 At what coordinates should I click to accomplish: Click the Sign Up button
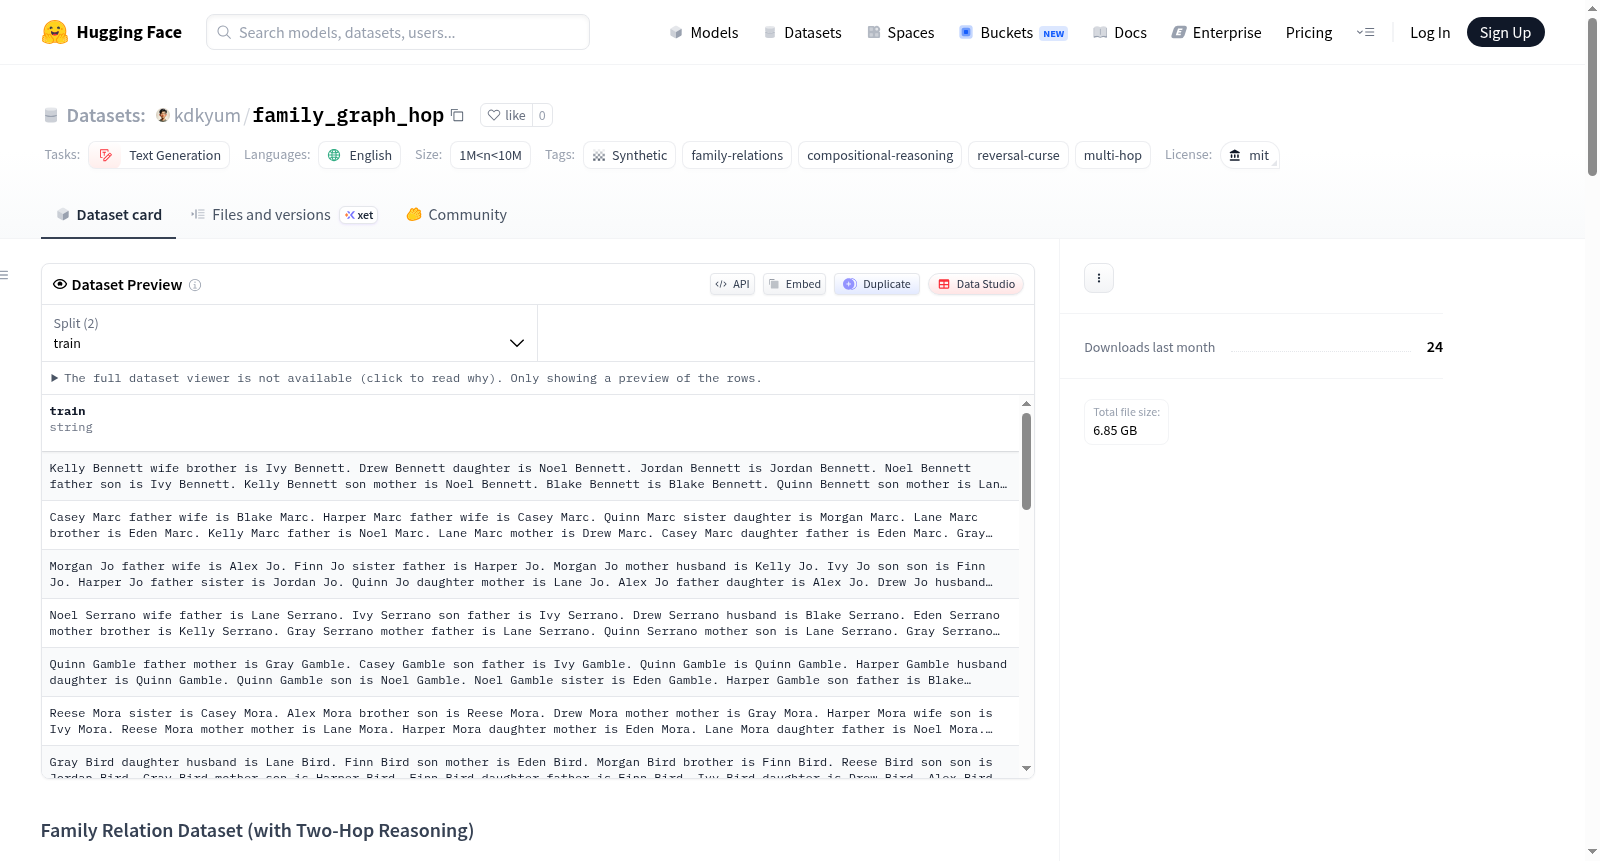click(1505, 32)
